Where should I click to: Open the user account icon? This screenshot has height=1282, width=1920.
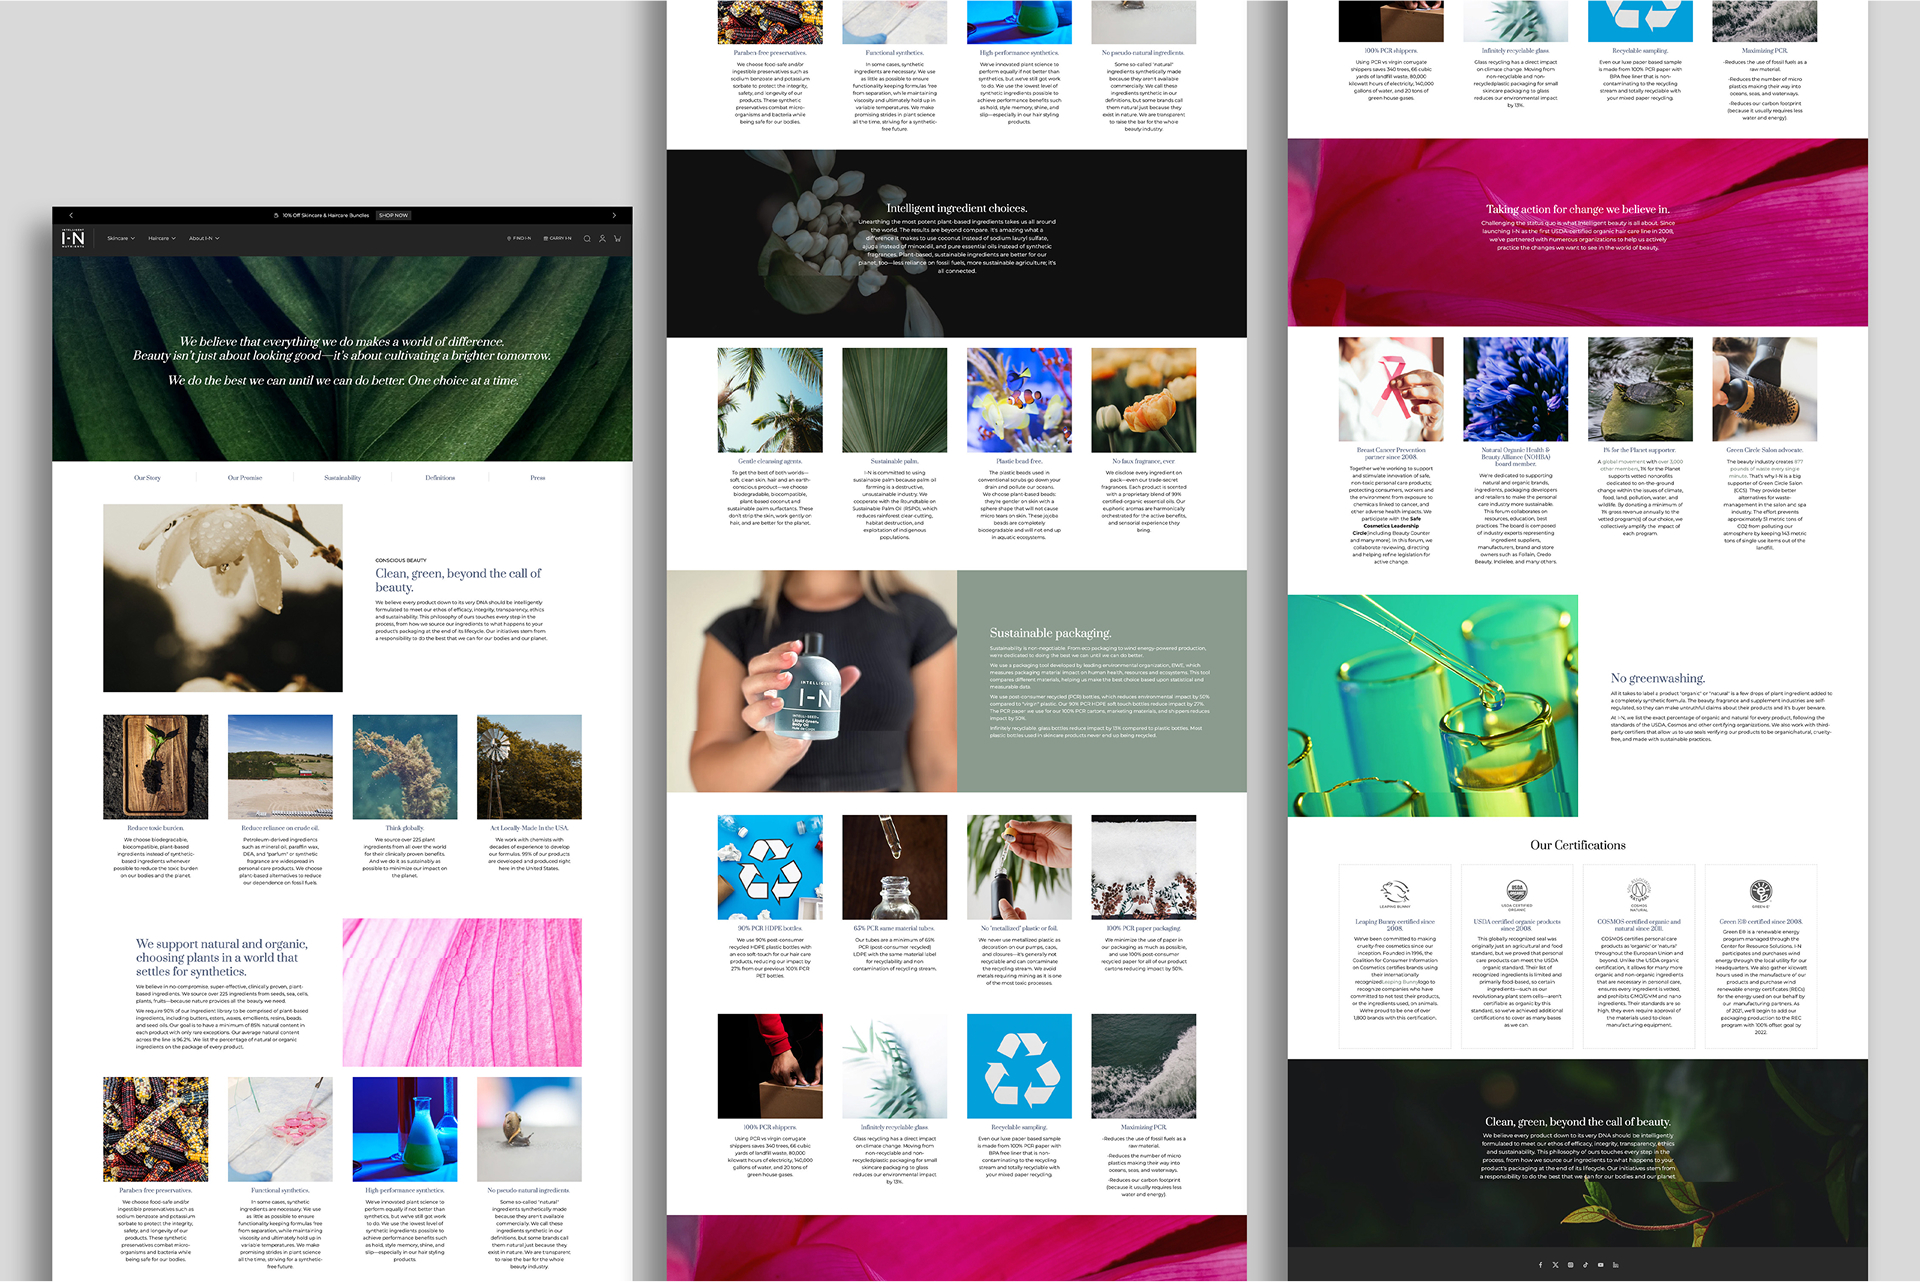pos(602,239)
